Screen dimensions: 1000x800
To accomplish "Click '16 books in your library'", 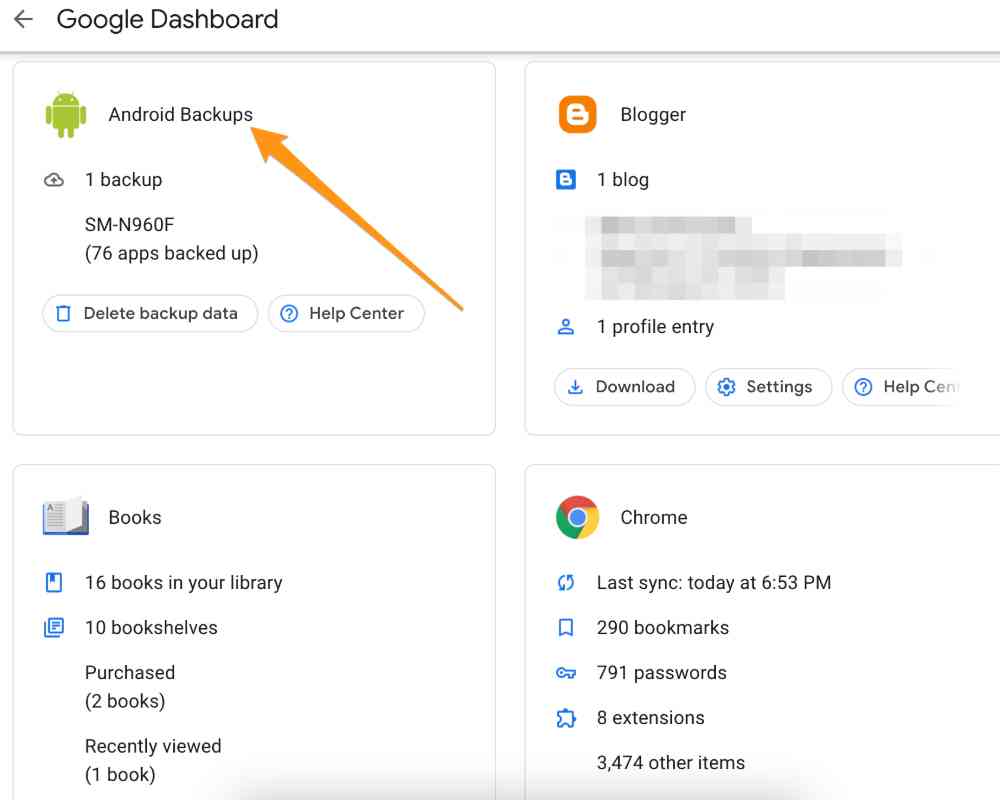I will point(184,583).
